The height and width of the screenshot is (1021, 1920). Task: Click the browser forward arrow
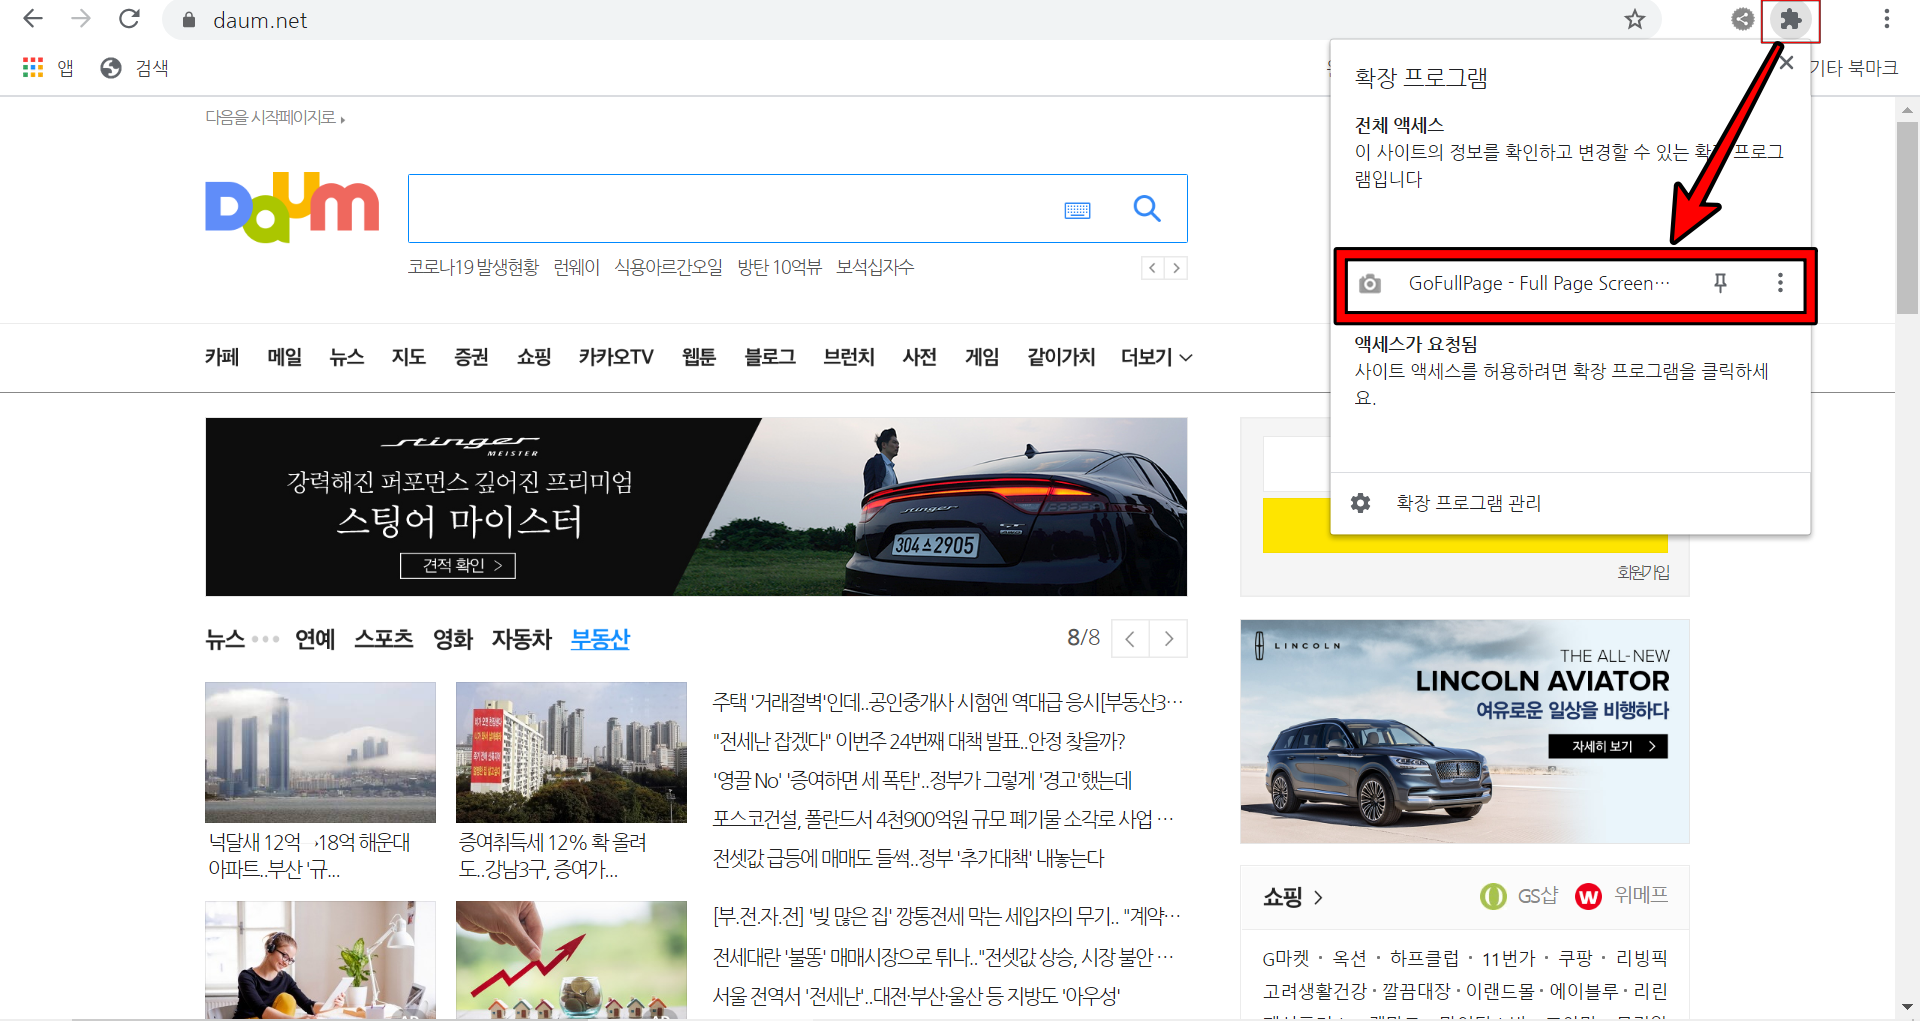[81, 19]
